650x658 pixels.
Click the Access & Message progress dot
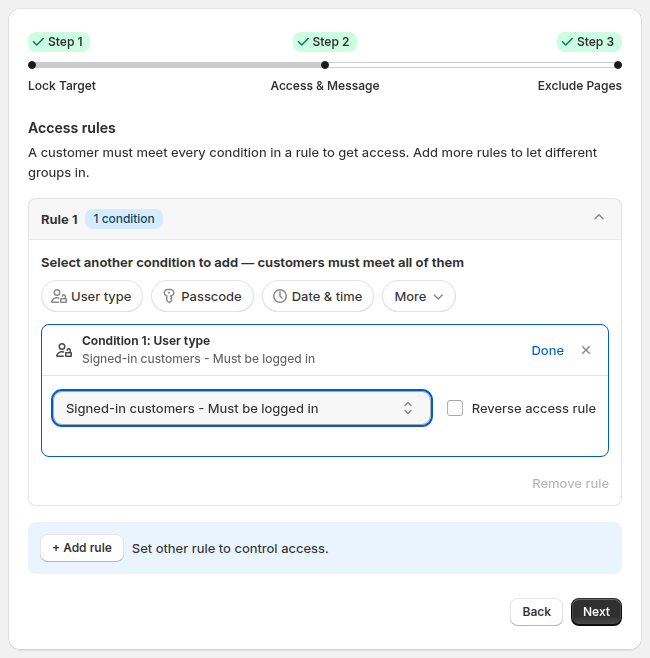[x=325, y=65]
